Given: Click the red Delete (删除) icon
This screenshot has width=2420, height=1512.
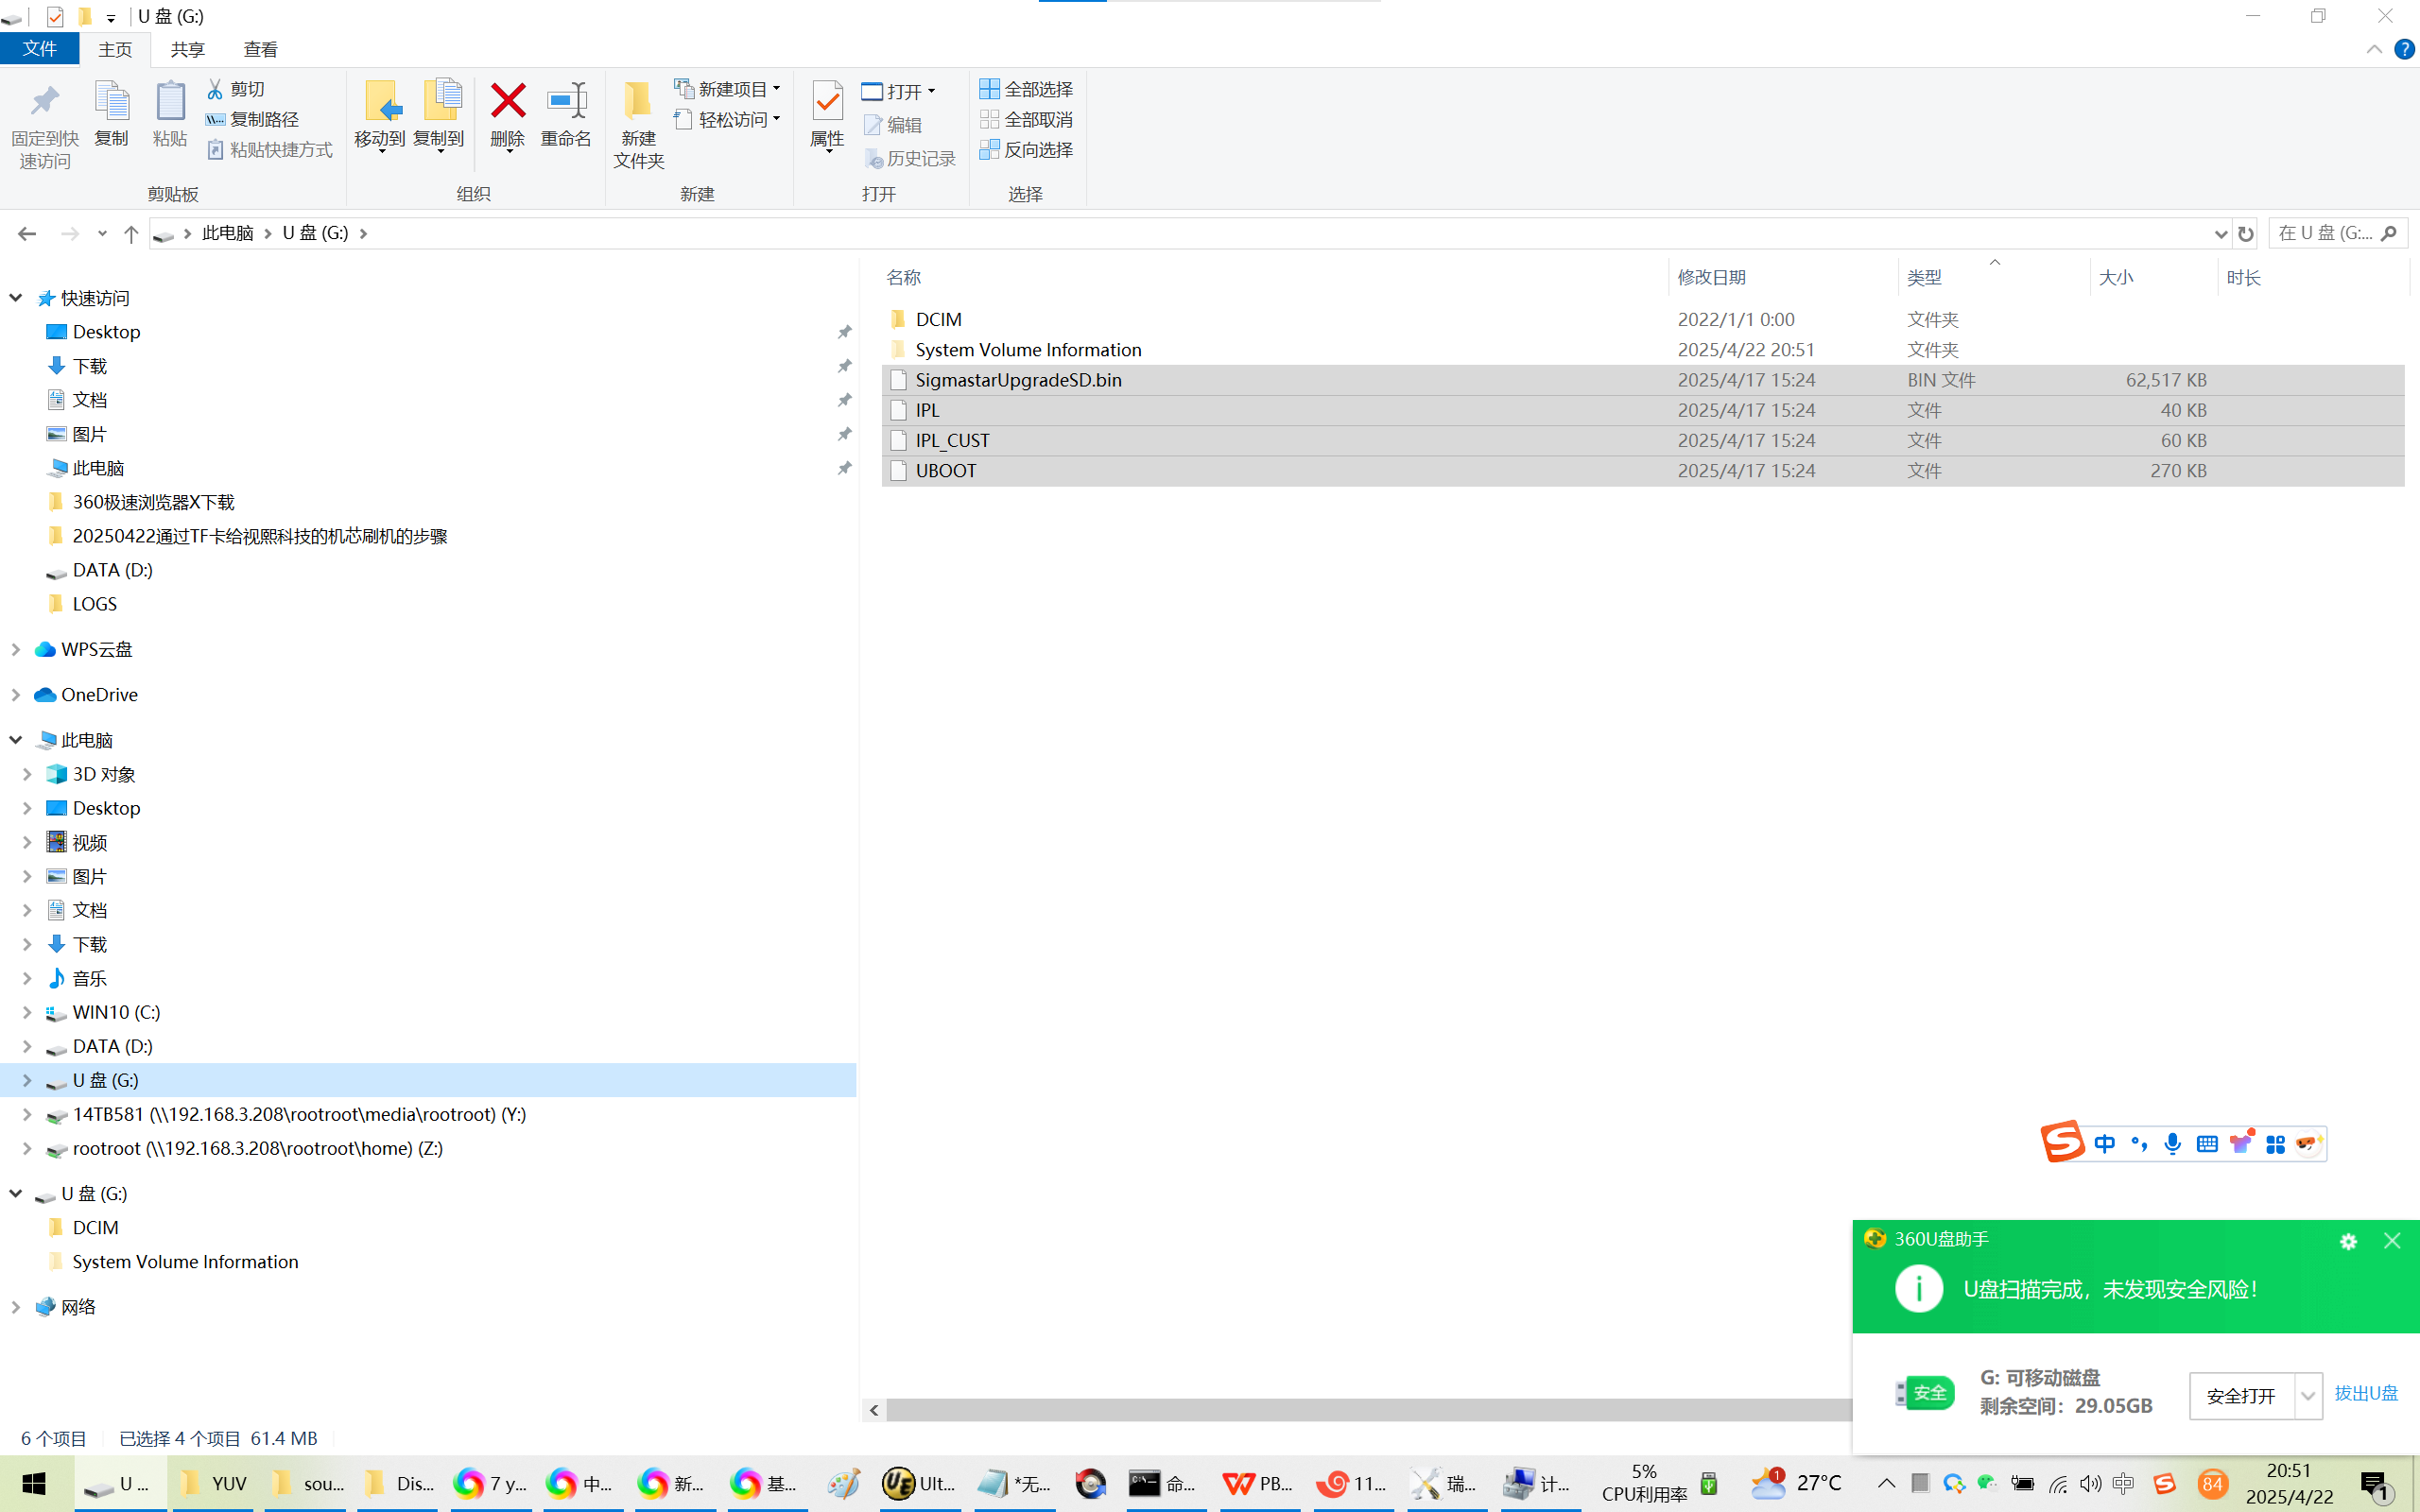Looking at the screenshot, I should (507, 102).
